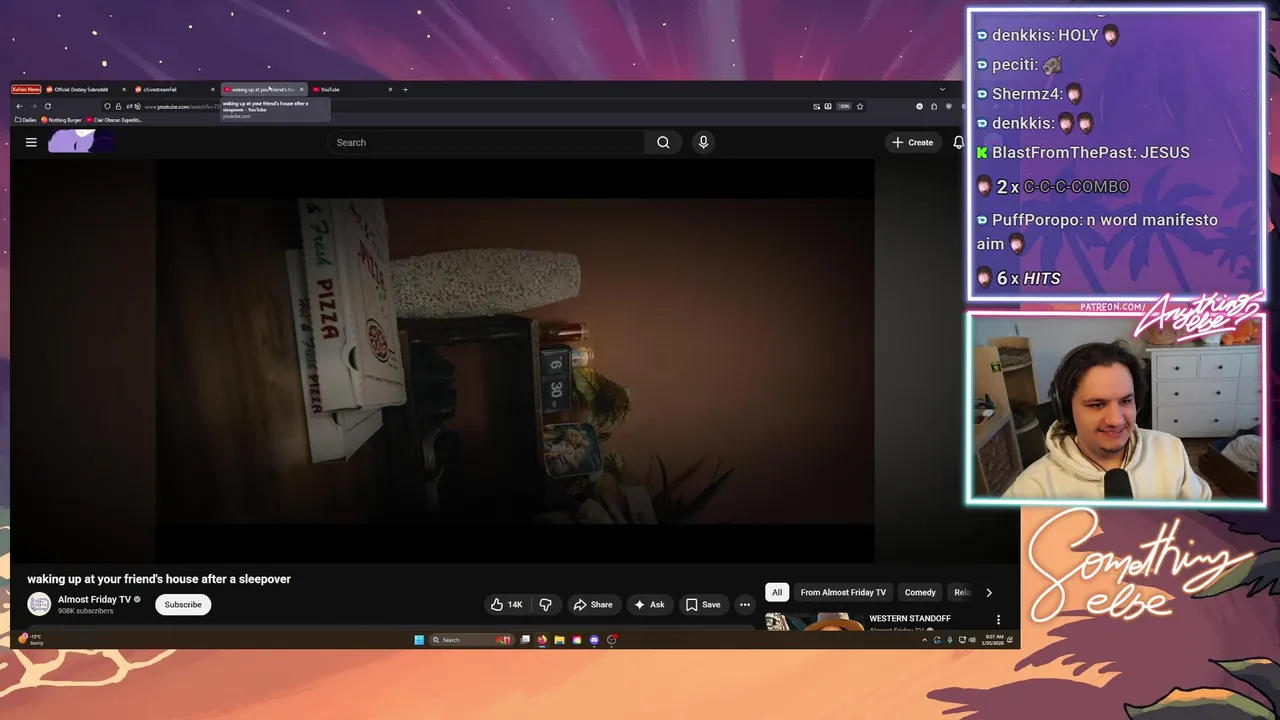The image size is (1280, 720).
Task: Select From Almost Friday TV chip
Action: [x=843, y=592]
